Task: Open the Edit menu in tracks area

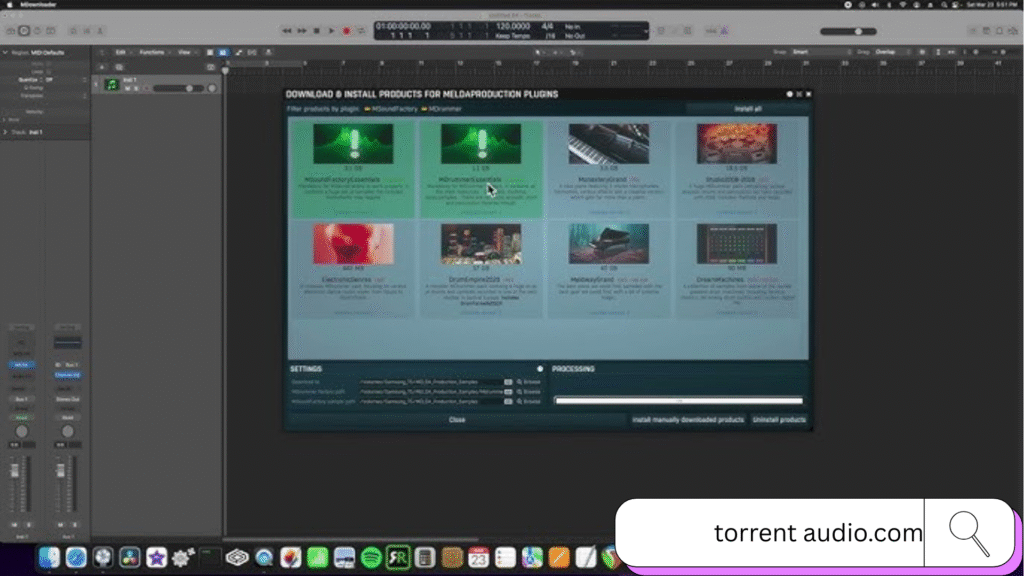Action: coord(122,52)
